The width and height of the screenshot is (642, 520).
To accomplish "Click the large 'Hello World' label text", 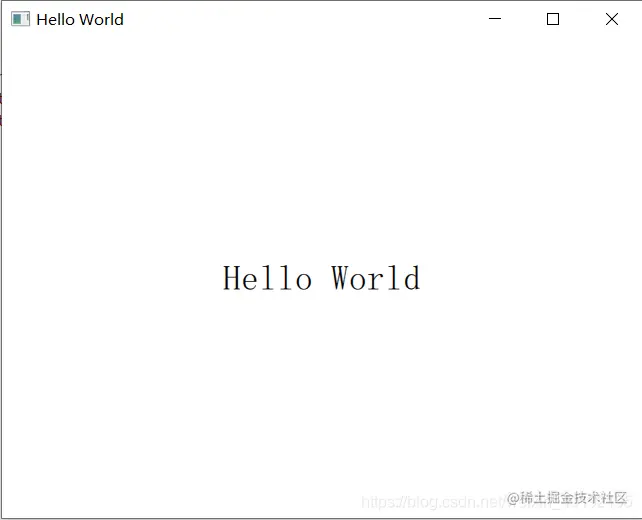I will point(321,278).
